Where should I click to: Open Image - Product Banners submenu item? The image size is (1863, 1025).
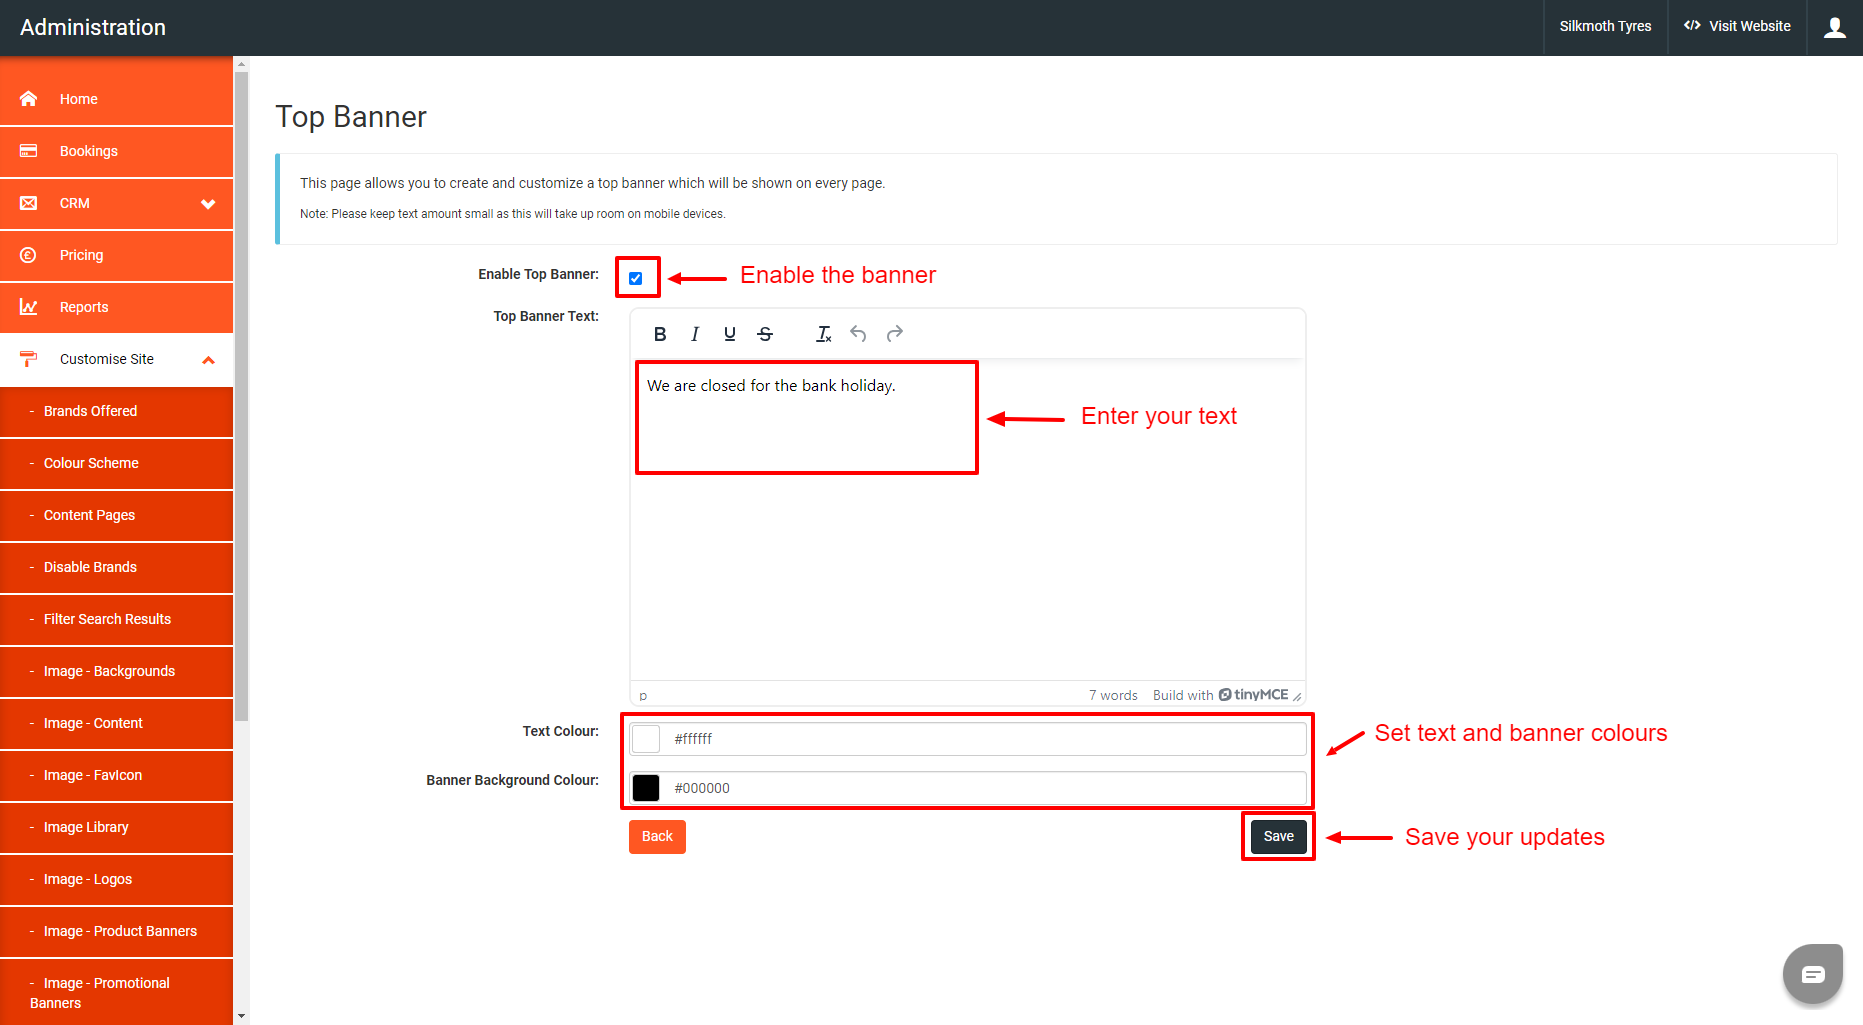click(116, 931)
